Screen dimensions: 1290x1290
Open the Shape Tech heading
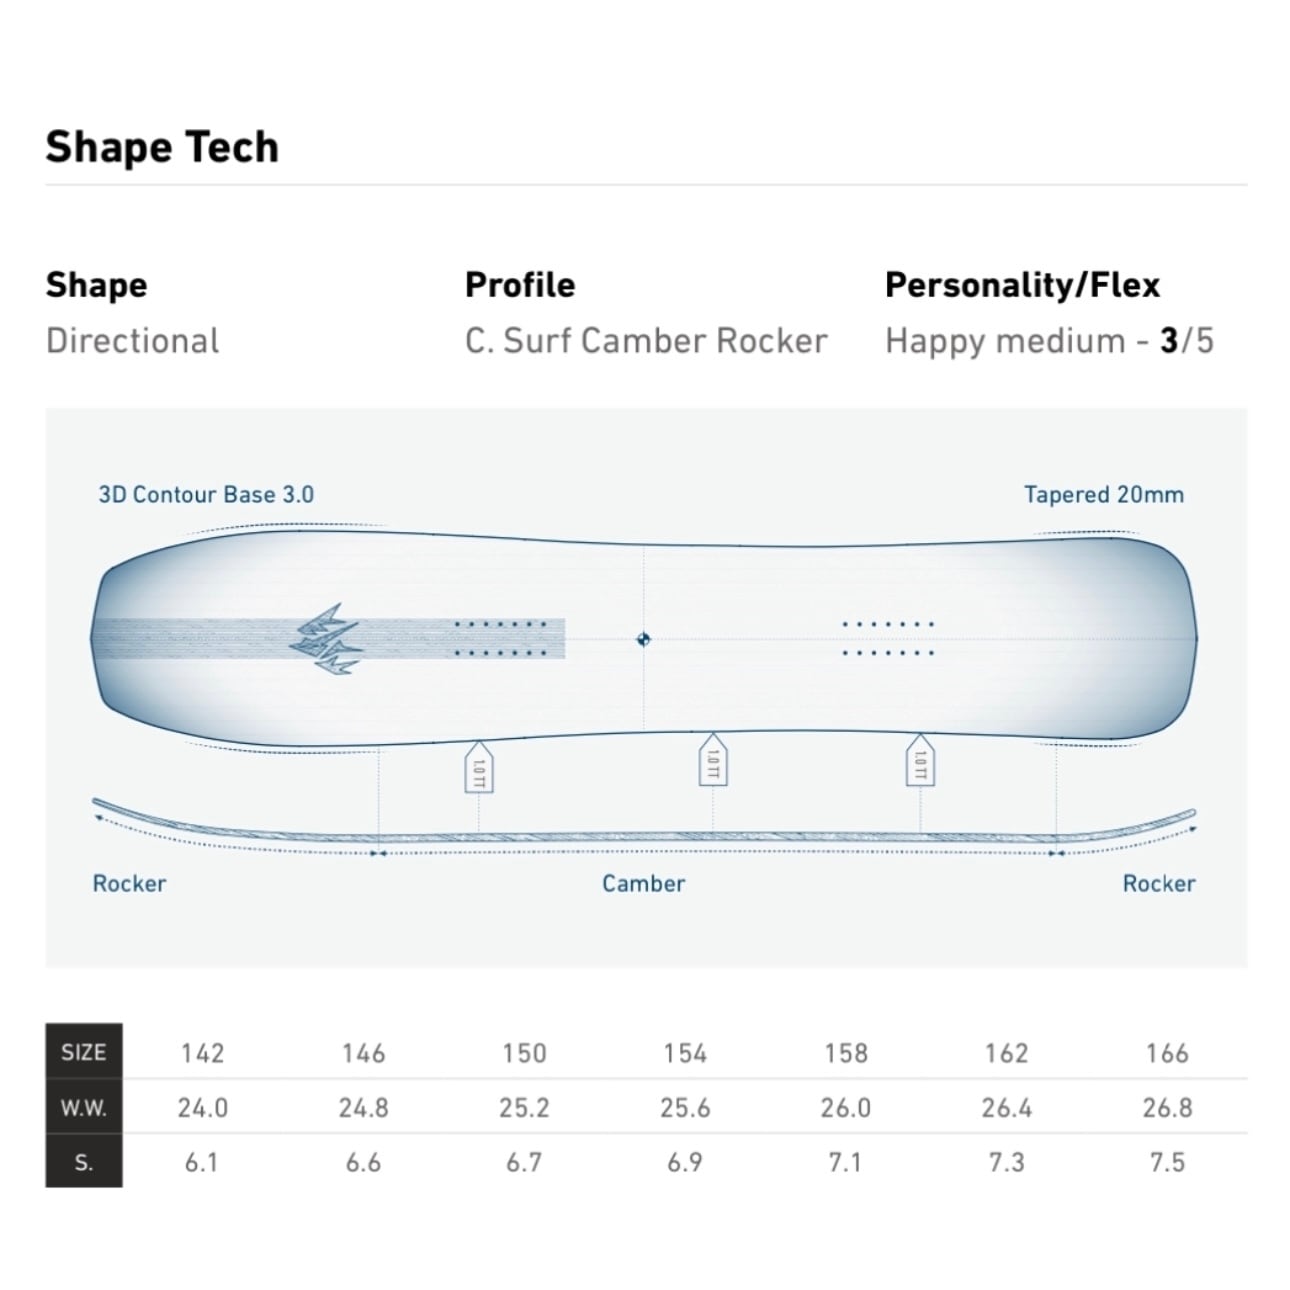(x=162, y=147)
